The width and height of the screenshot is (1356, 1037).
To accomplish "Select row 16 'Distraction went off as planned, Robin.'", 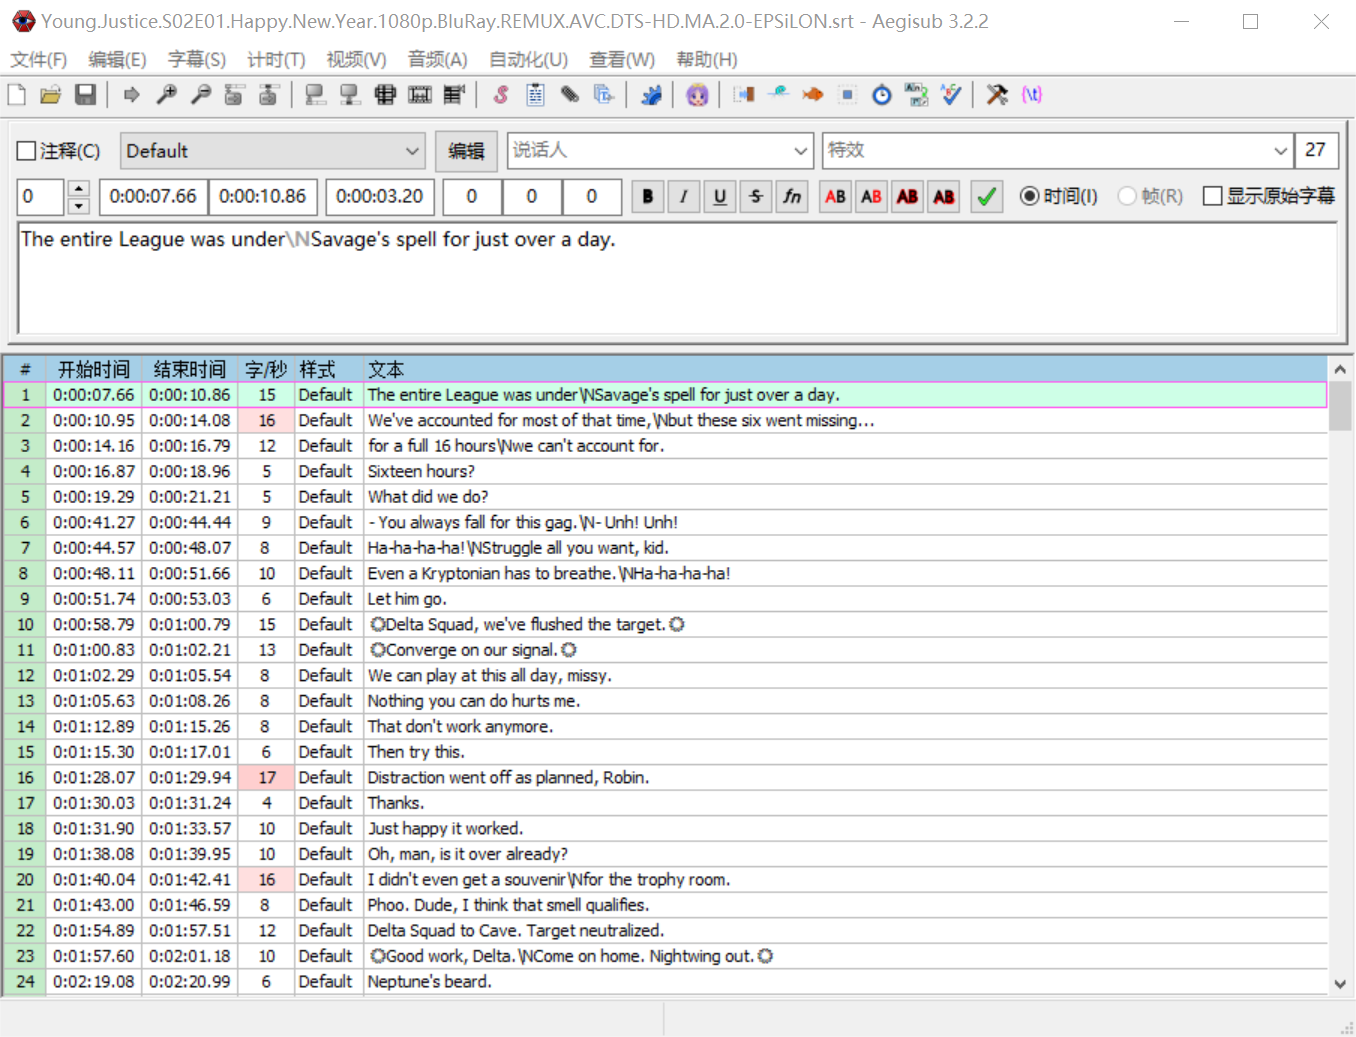I will tap(665, 777).
